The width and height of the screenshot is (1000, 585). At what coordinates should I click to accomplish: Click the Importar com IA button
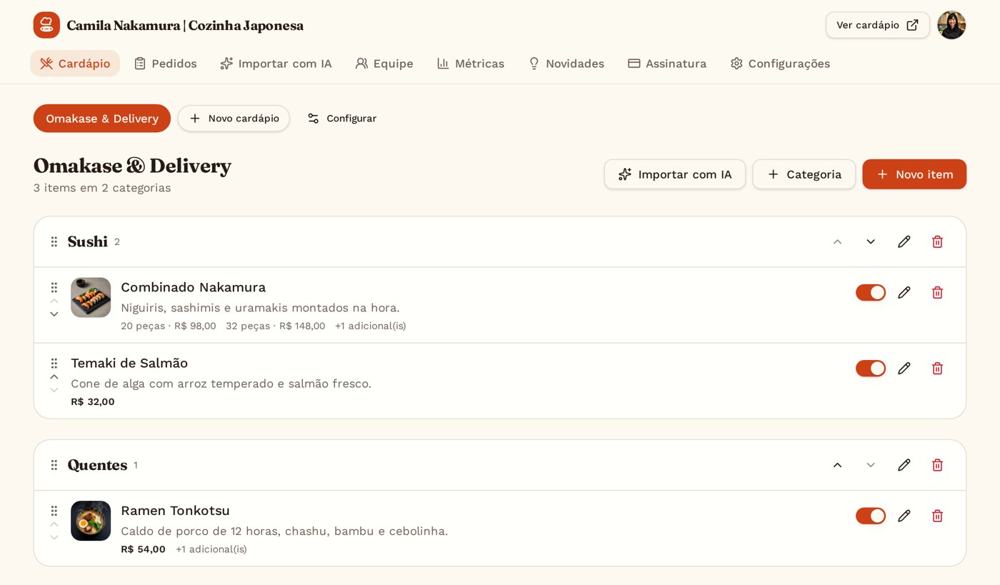[675, 174]
